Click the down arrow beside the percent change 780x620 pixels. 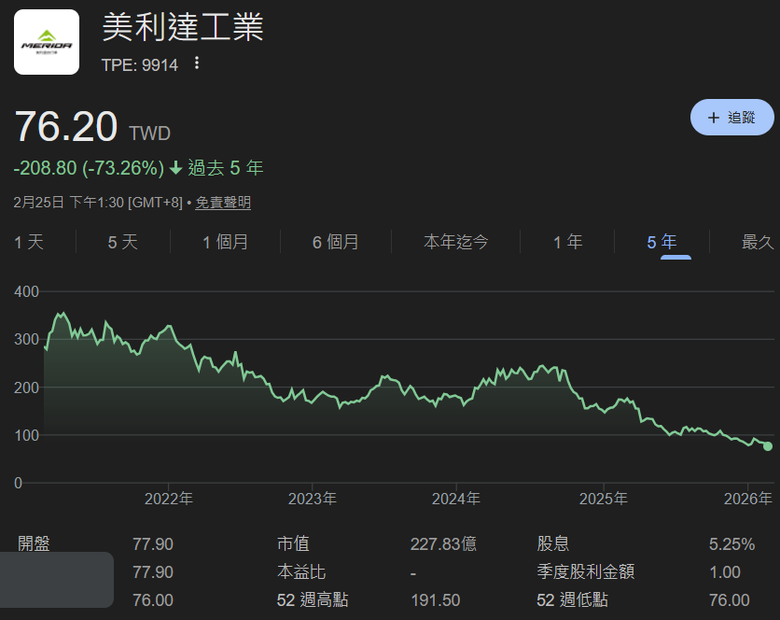pos(176,168)
